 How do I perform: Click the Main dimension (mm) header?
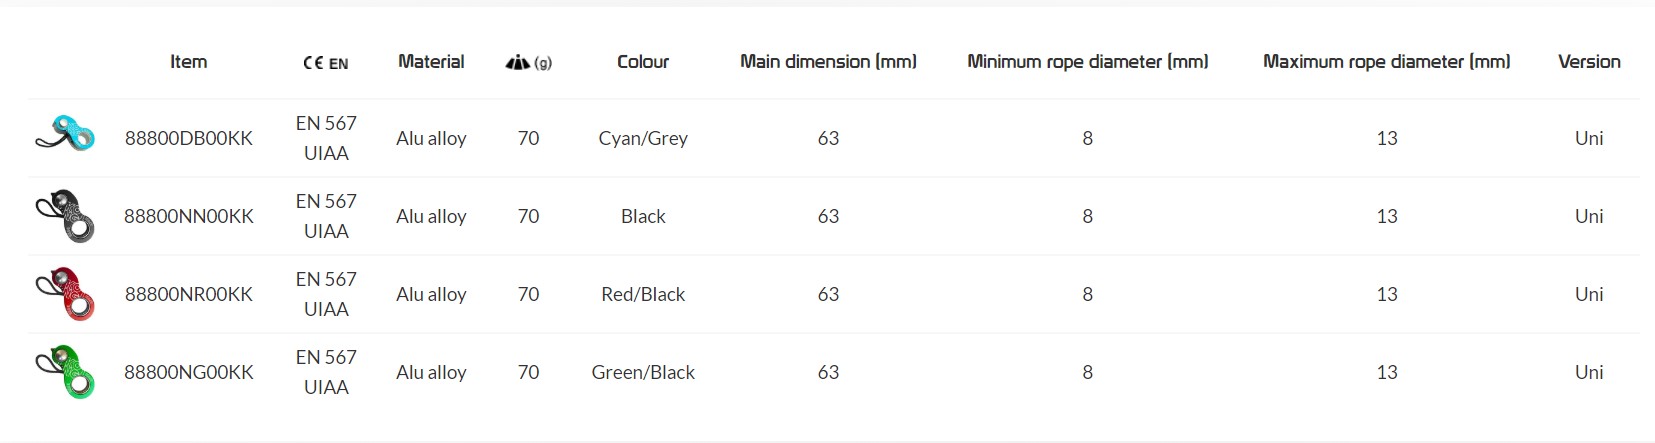[828, 62]
